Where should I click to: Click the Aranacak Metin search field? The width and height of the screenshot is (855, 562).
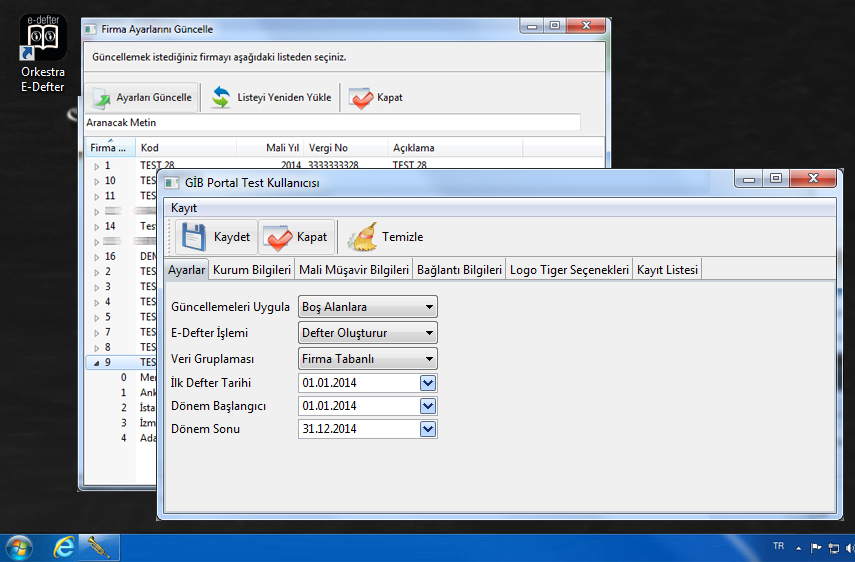(330, 122)
